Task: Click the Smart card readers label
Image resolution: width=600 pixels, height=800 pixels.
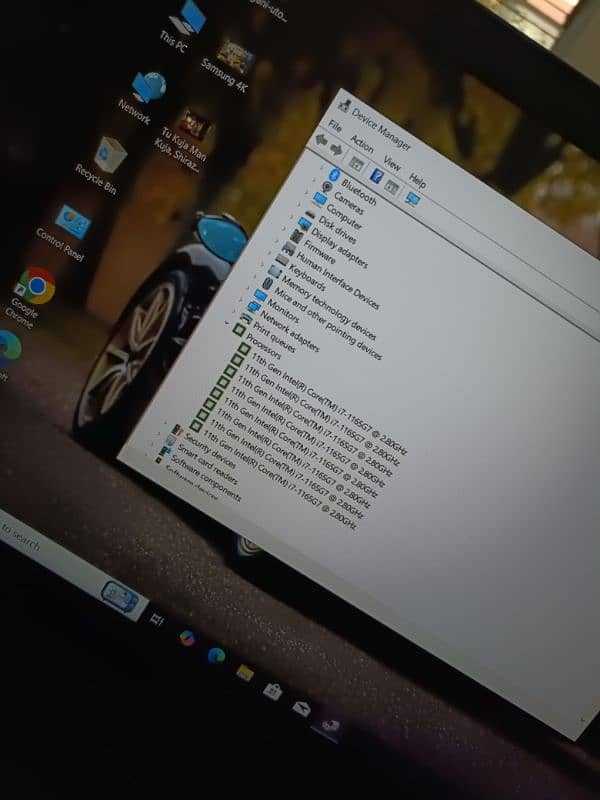Action: point(207,464)
